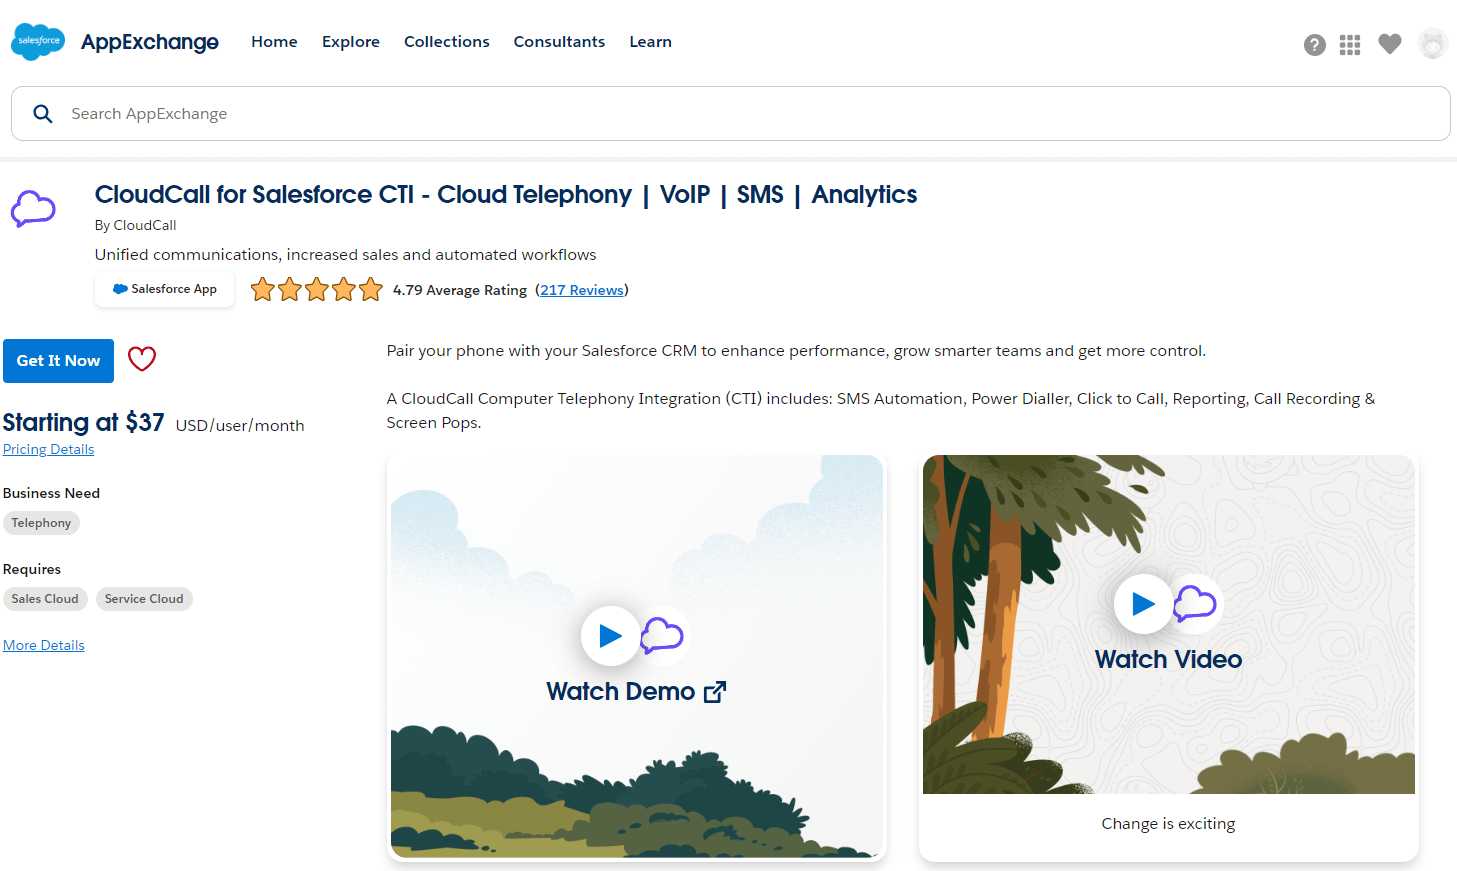Switch to the Consultants section
Viewport: 1457px width, 871px height.
(x=559, y=42)
